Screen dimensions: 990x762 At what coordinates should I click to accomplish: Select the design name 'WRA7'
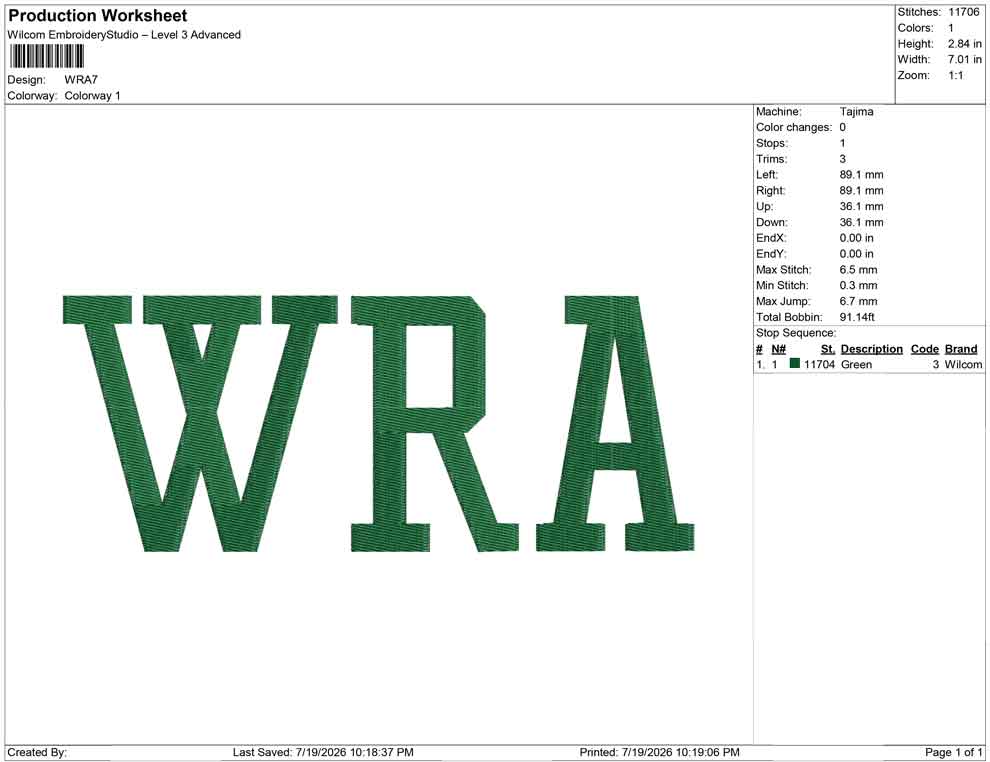coord(81,80)
